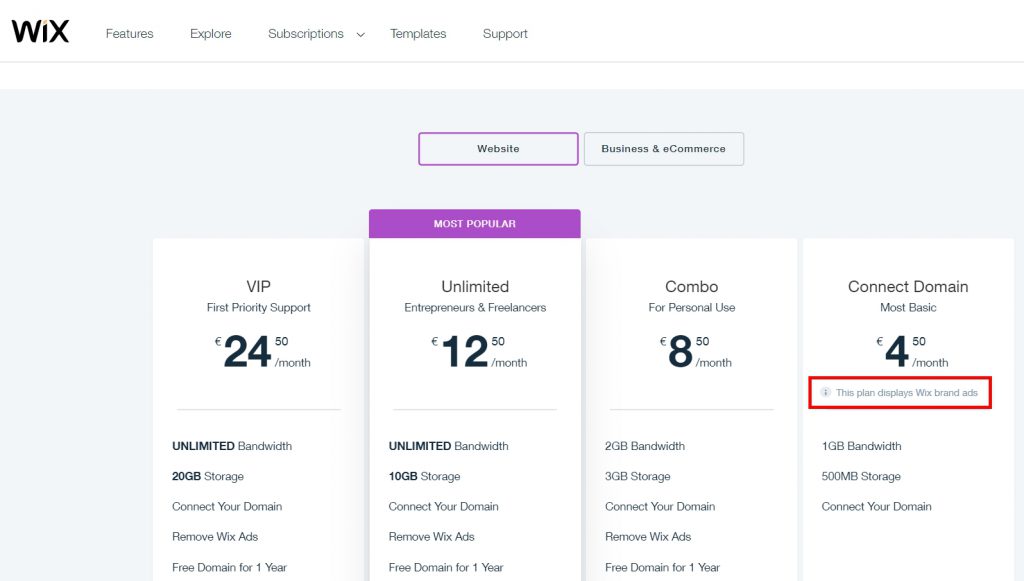Click UNLIMITED Bandwidth in the VIP plan
Viewport: 1024px width, 581px height.
tap(232, 446)
